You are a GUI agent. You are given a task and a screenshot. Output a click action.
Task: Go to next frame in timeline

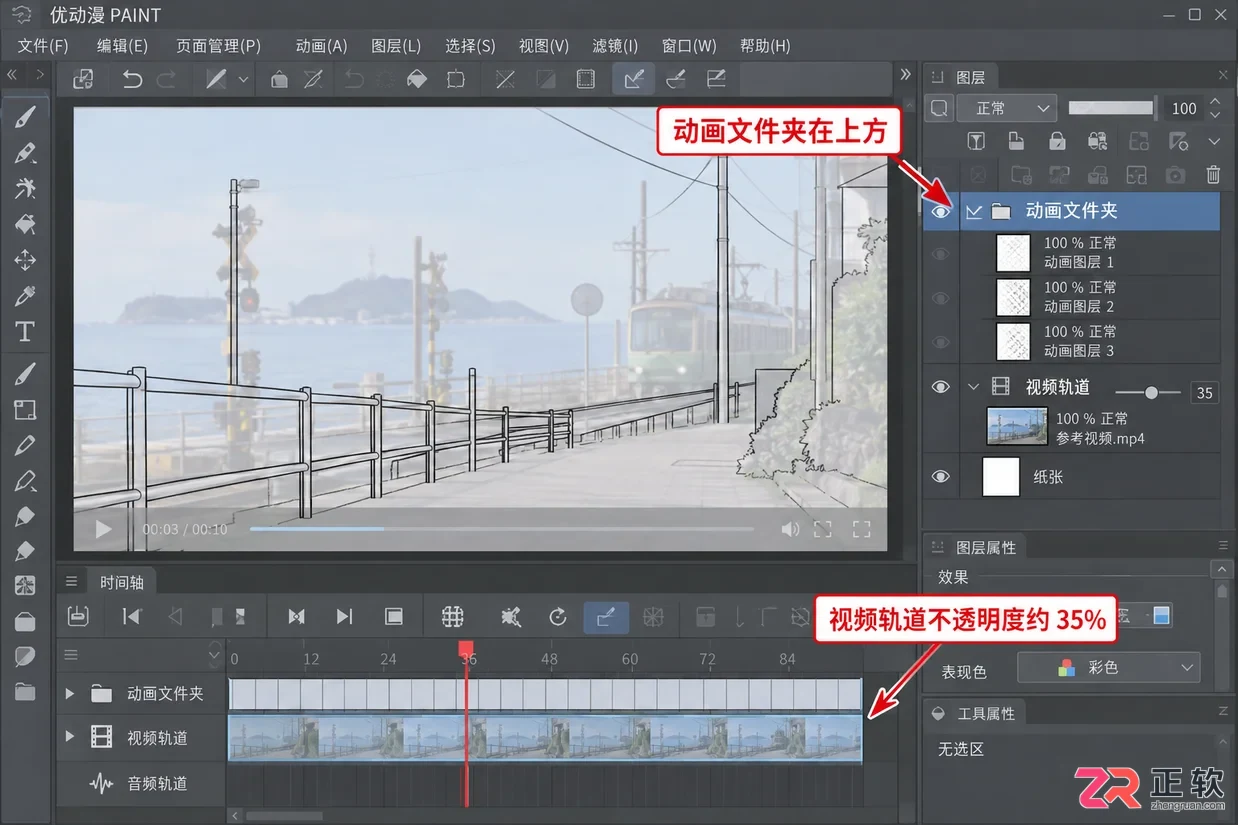(x=296, y=617)
